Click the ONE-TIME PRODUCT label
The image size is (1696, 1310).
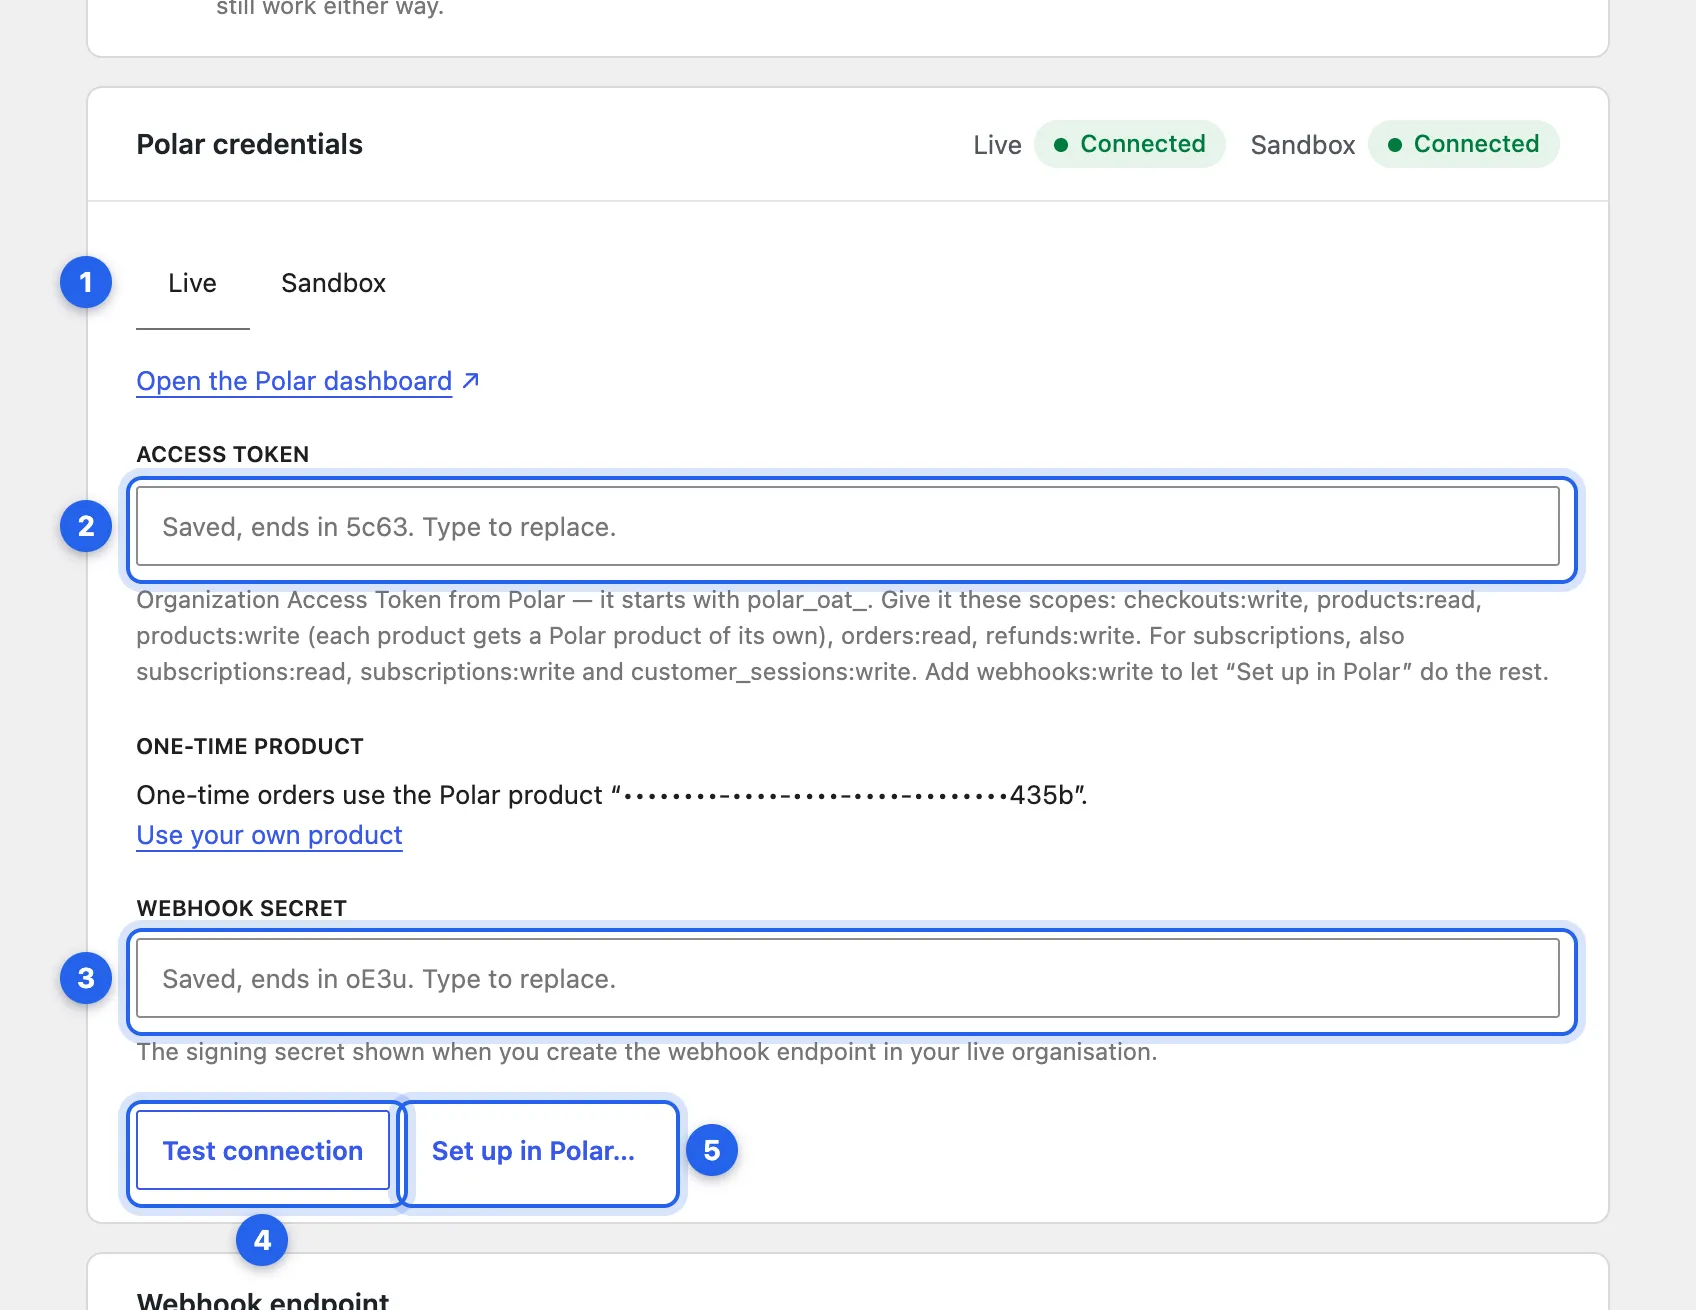[250, 746]
